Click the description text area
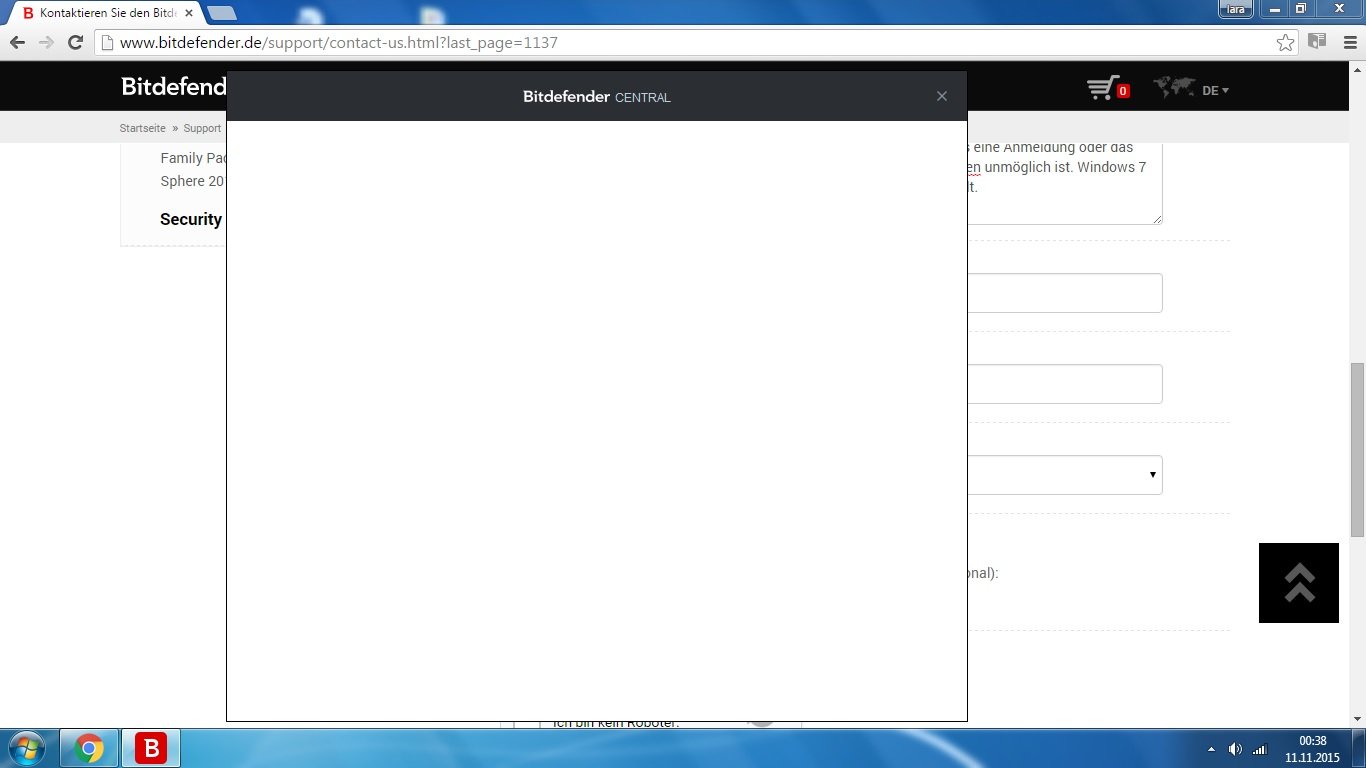This screenshot has height=768, width=1366. coord(1065,182)
